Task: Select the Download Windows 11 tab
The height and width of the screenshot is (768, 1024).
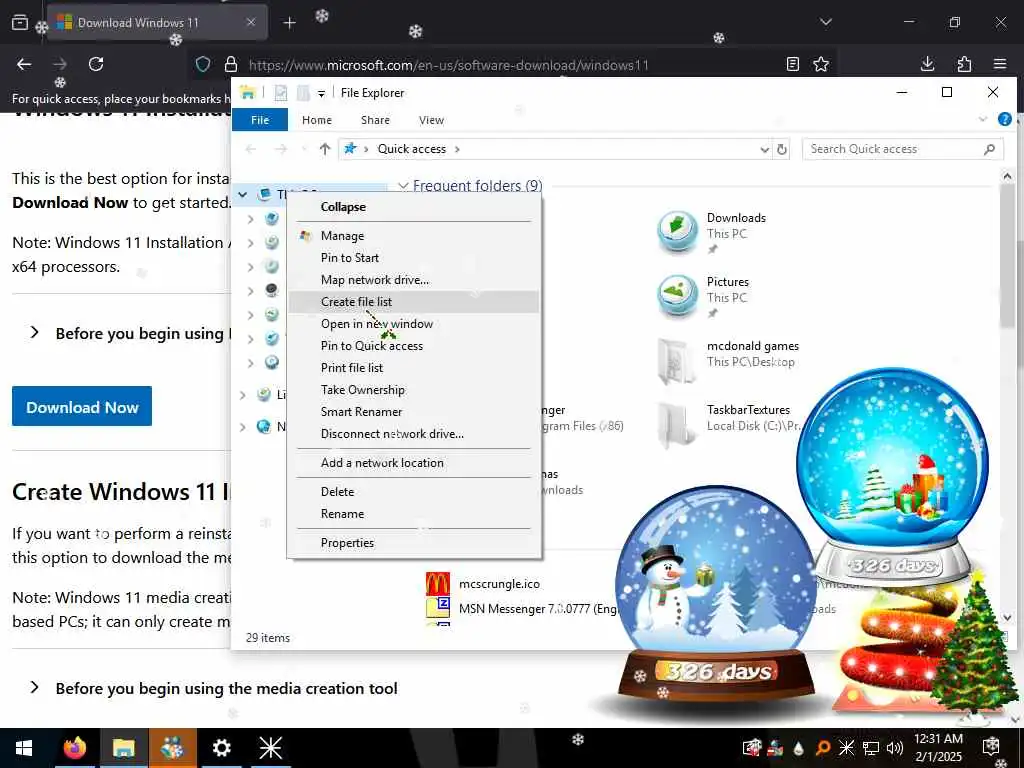Action: point(157,22)
